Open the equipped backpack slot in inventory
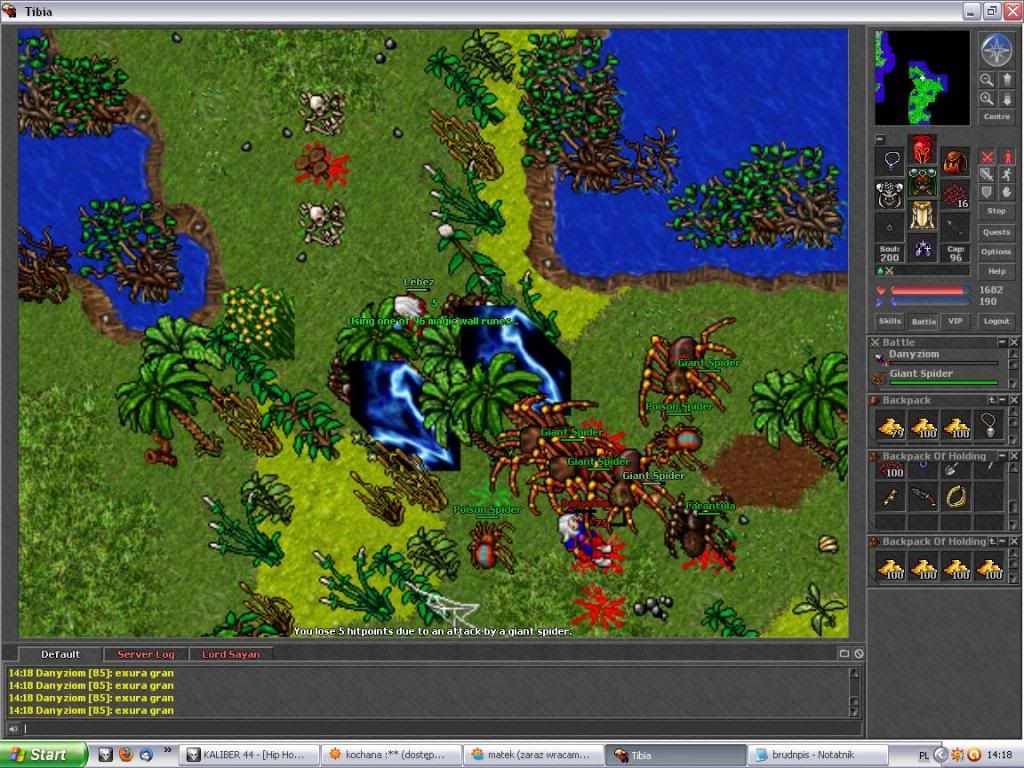1024x768 pixels. point(955,161)
